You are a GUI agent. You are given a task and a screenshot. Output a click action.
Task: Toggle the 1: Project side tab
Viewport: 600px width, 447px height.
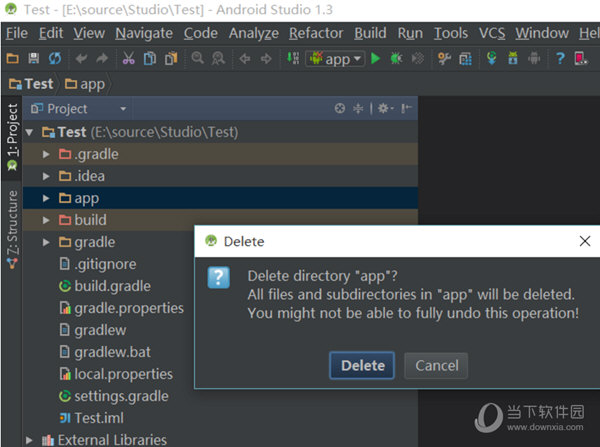12,137
